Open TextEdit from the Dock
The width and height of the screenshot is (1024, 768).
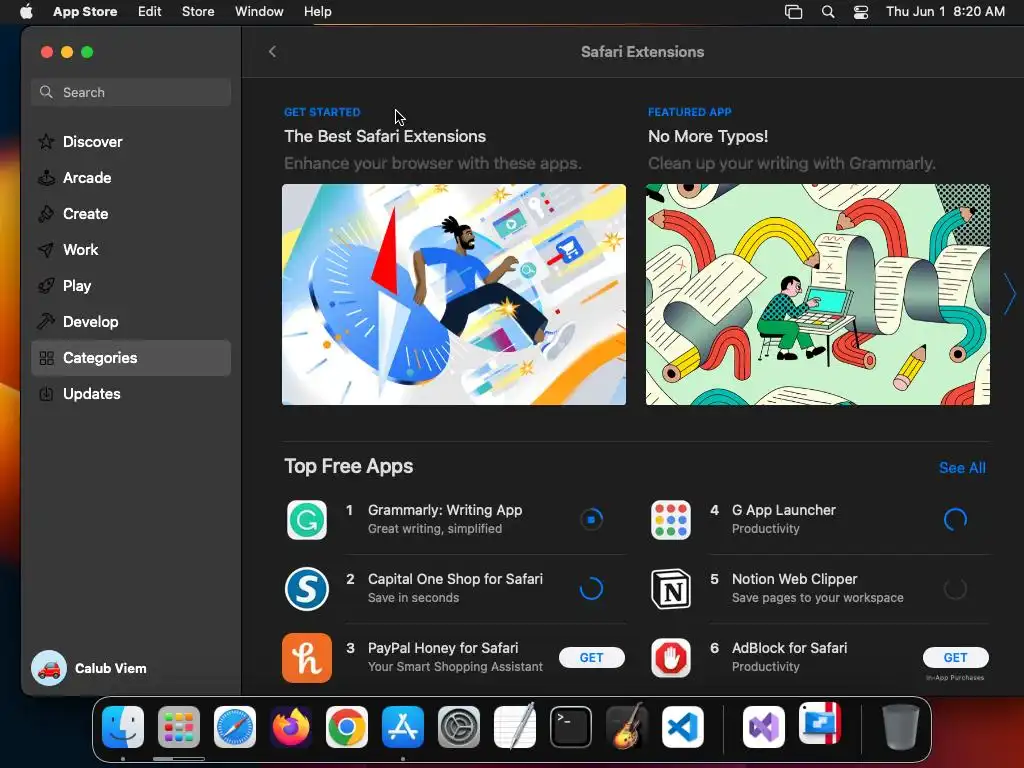pyautogui.click(x=515, y=727)
